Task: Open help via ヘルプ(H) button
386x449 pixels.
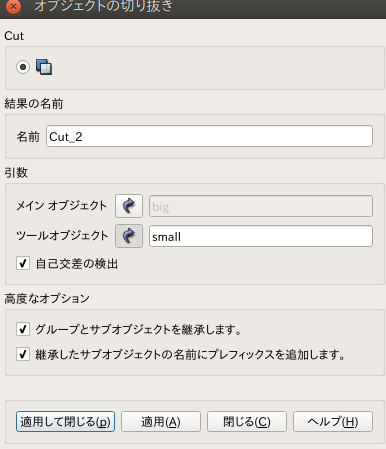Action: [x=333, y=422]
